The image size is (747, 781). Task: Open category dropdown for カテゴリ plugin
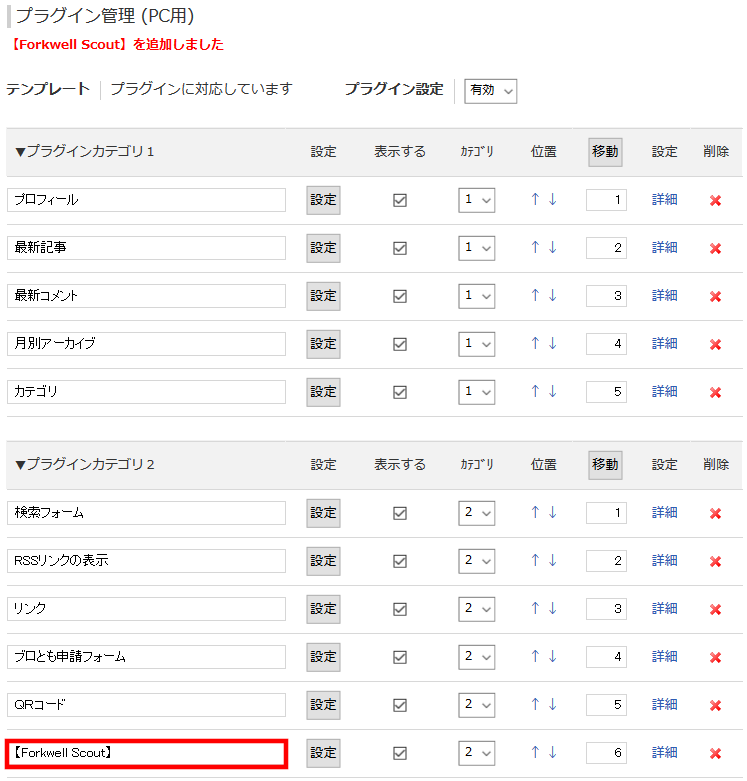click(477, 392)
